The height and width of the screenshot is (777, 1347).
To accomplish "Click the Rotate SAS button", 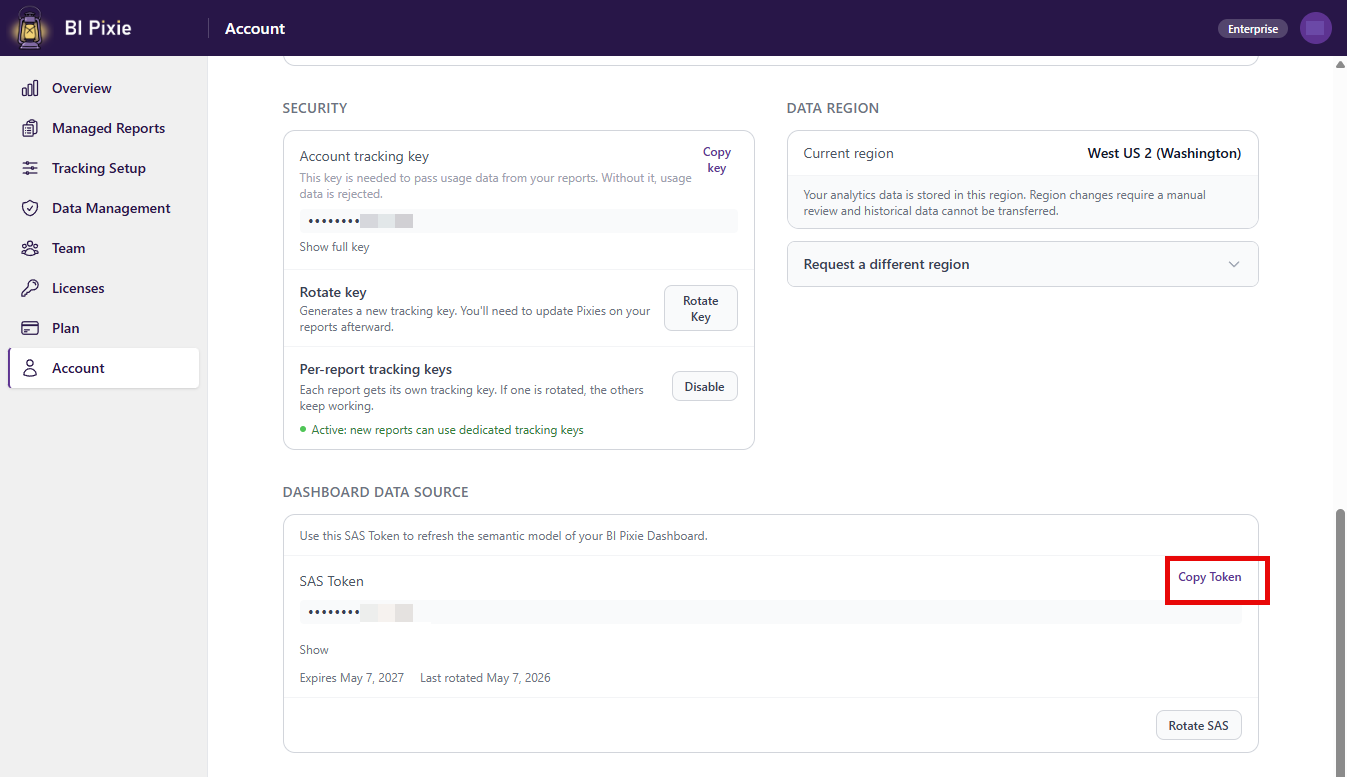I will [x=1198, y=725].
